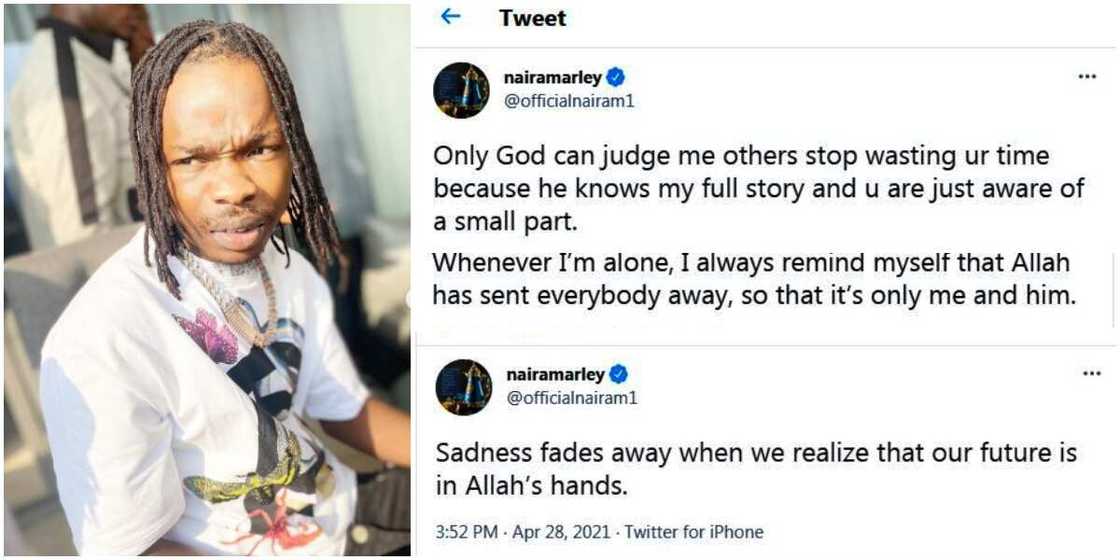Screen dimensions: 1120x560
Task: Open the @officialnairam1 handle in the first tweet
Action: click(569, 101)
